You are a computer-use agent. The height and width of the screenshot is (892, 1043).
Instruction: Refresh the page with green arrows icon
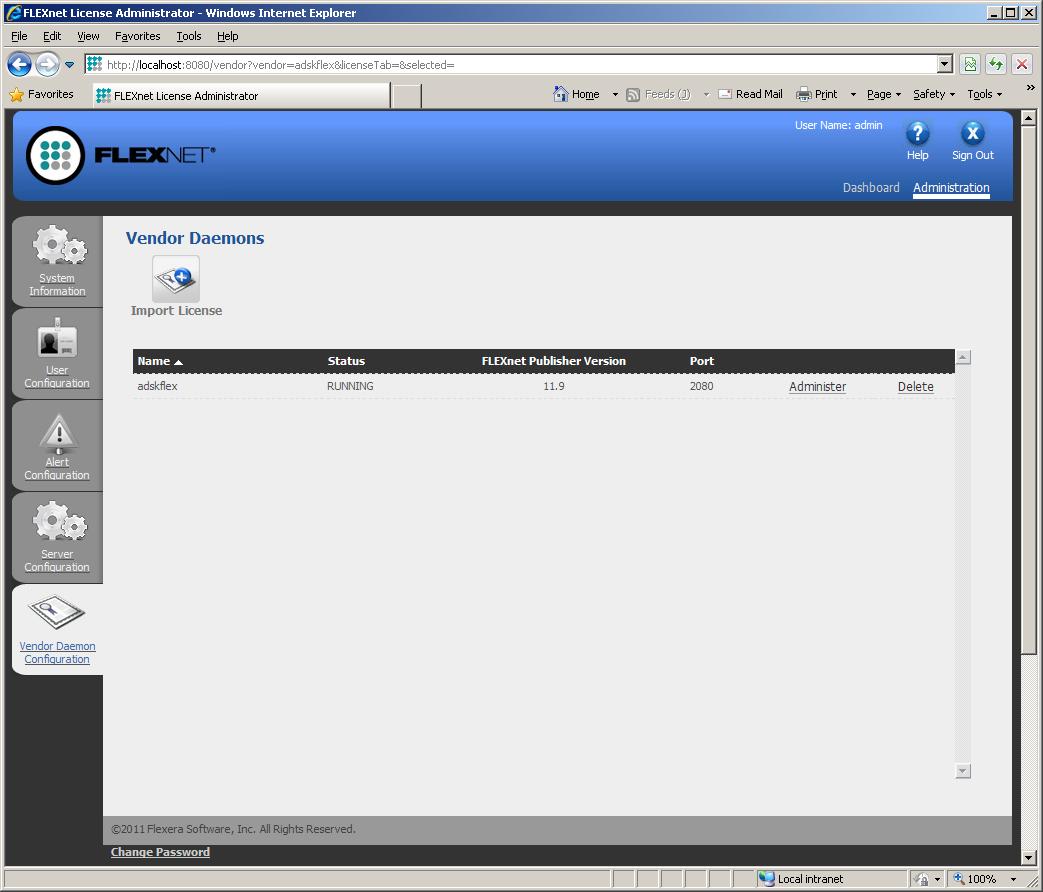(x=996, y=65)
